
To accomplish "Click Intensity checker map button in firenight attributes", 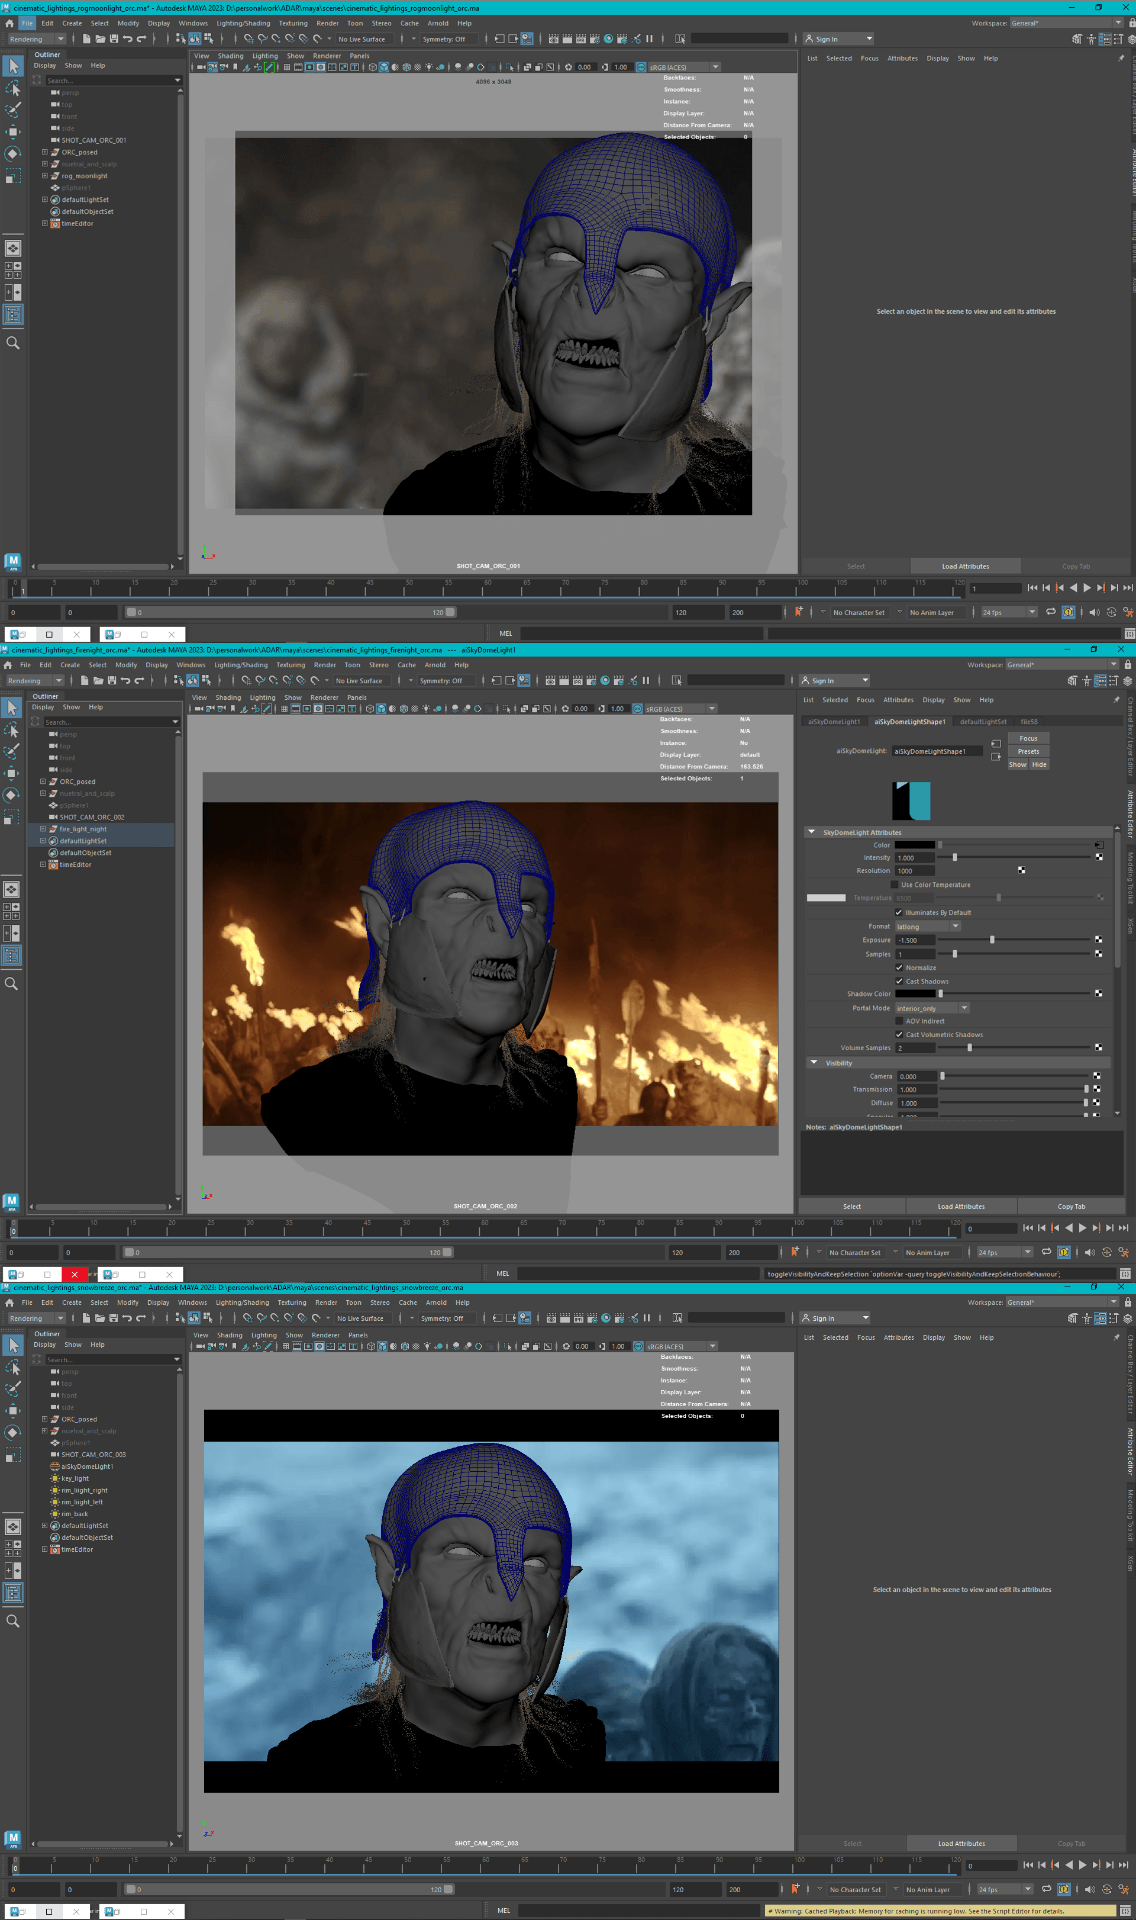I will tap(1099, 857).
